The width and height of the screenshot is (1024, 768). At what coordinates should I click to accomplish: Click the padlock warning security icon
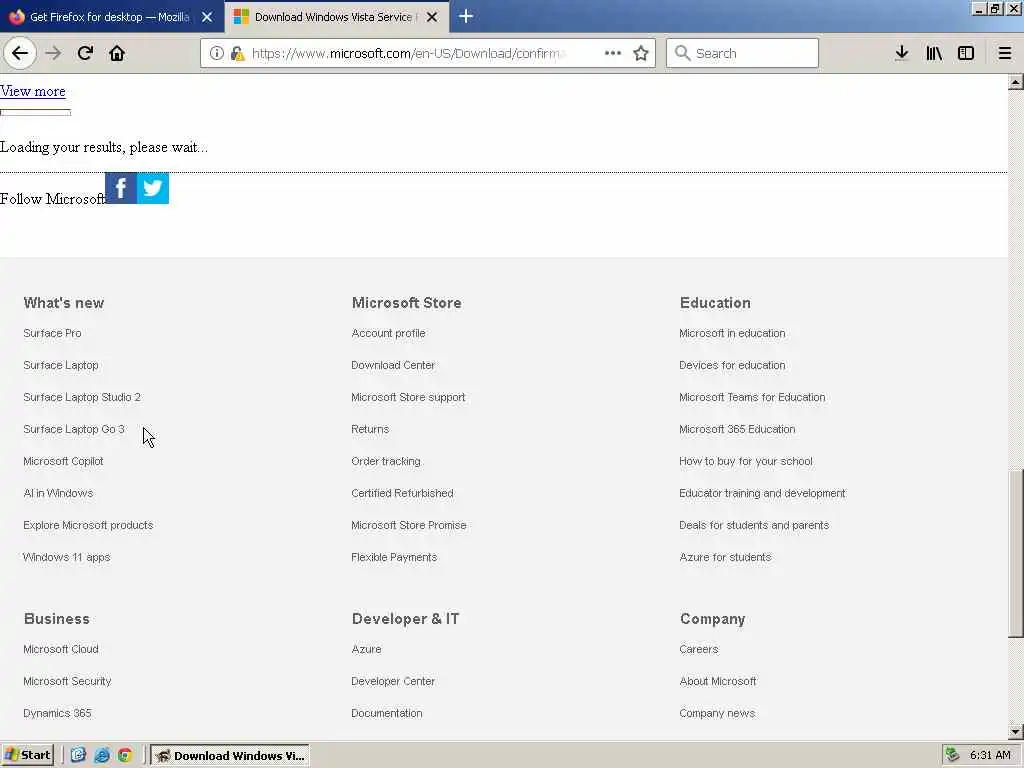pyautogui.click(x=238, y=53)
